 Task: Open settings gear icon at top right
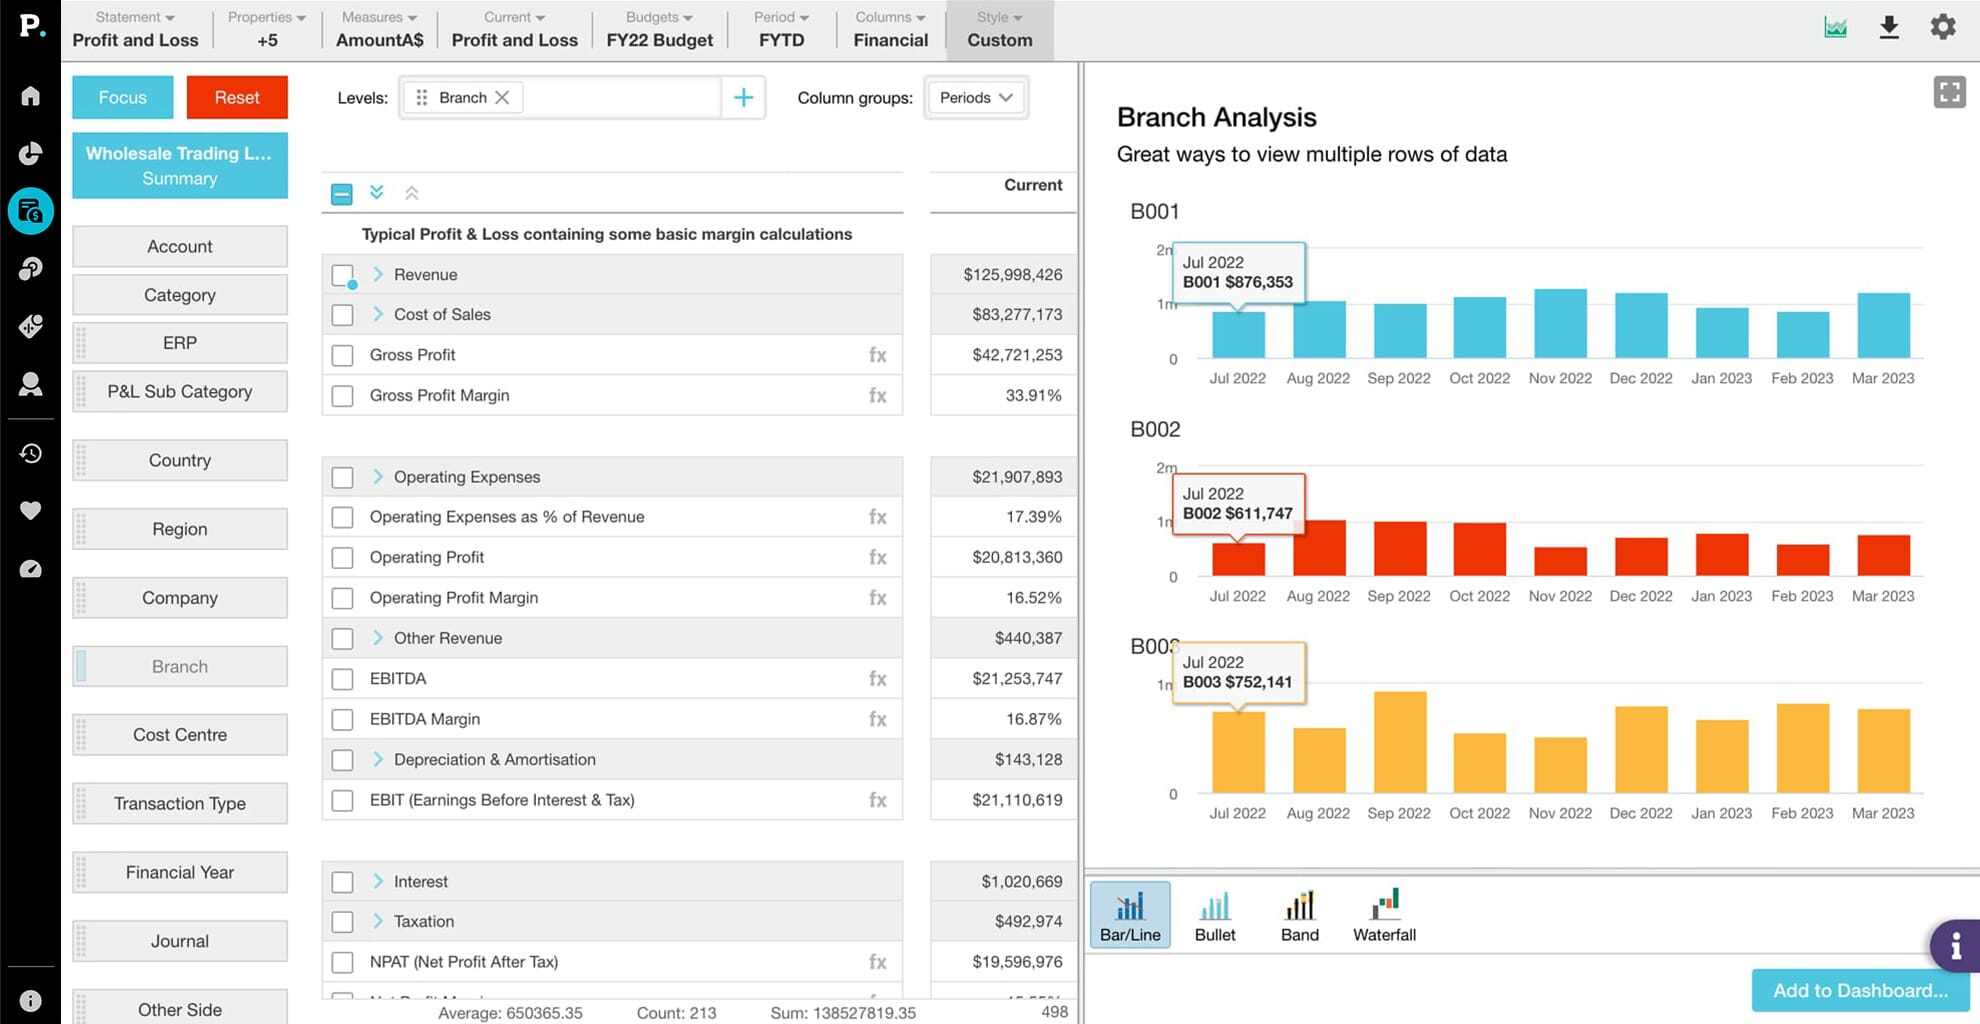click(1942, 27)
